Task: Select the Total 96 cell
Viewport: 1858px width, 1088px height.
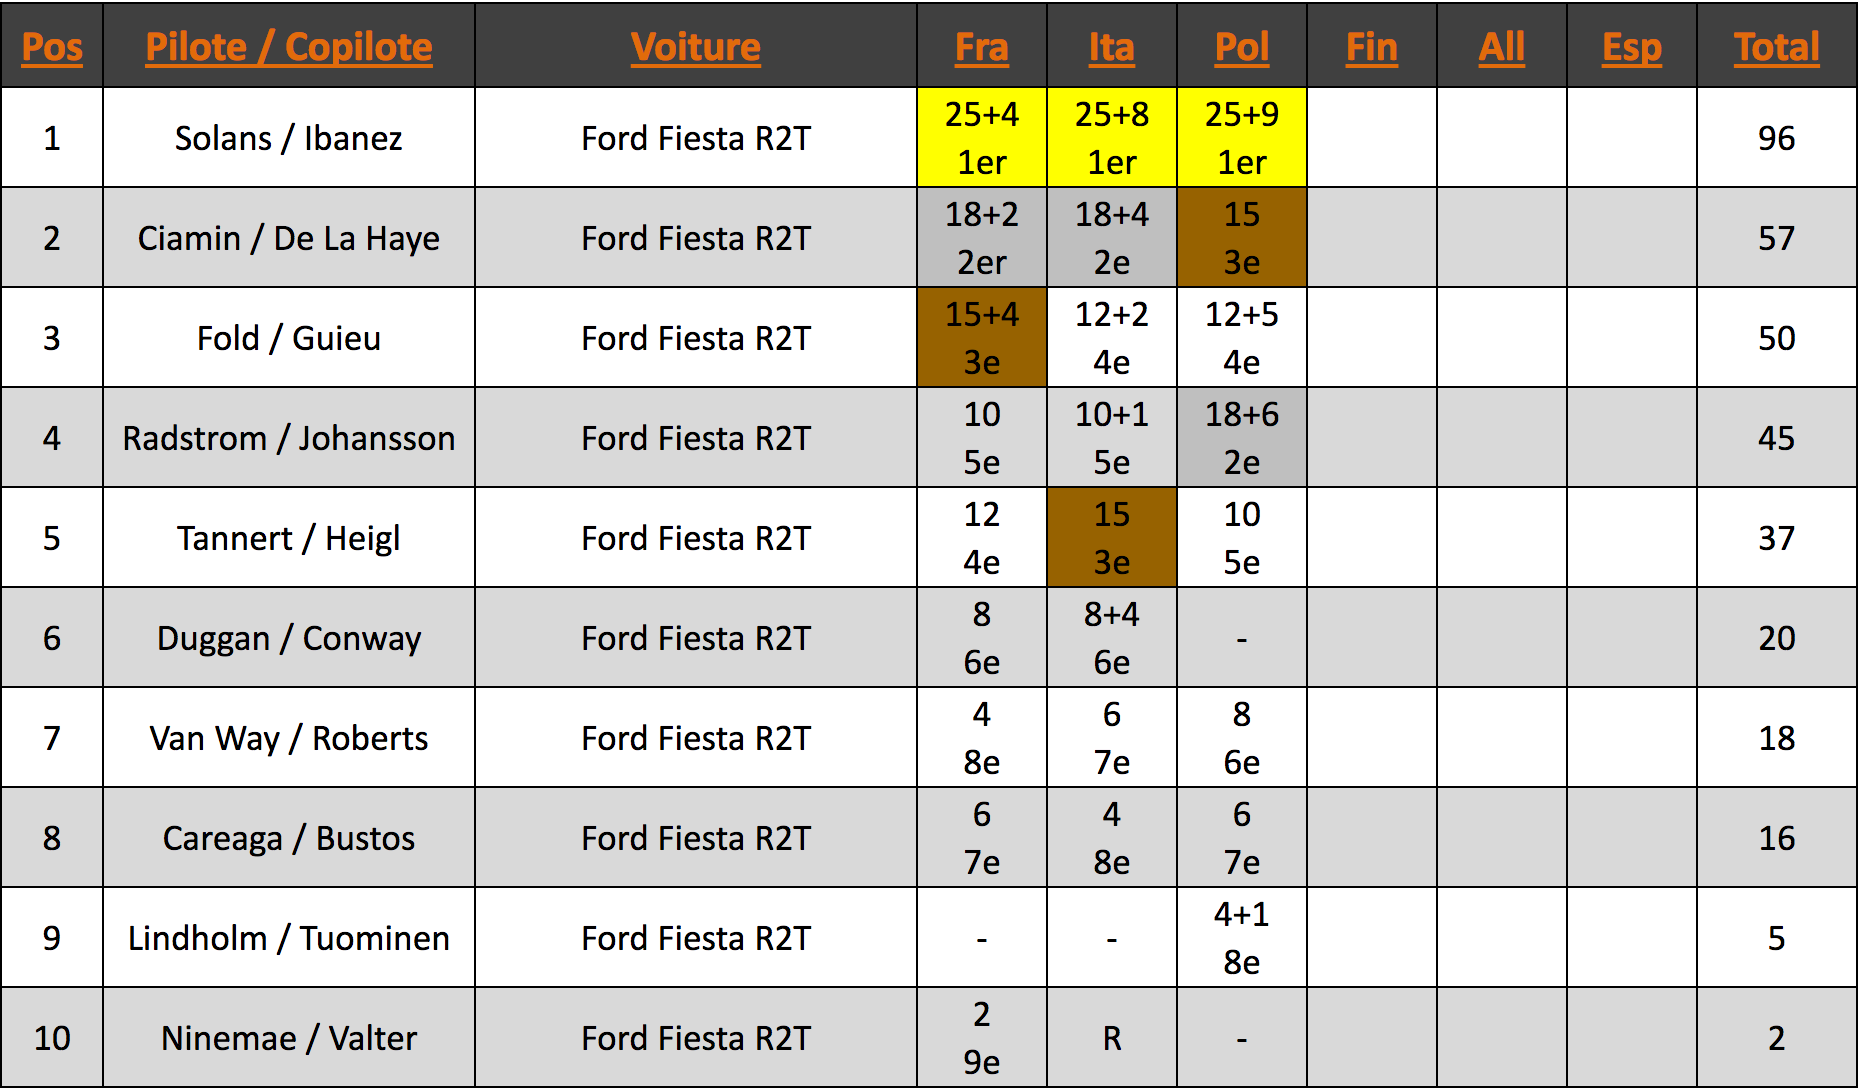Action: click(x=1777, y=138)
